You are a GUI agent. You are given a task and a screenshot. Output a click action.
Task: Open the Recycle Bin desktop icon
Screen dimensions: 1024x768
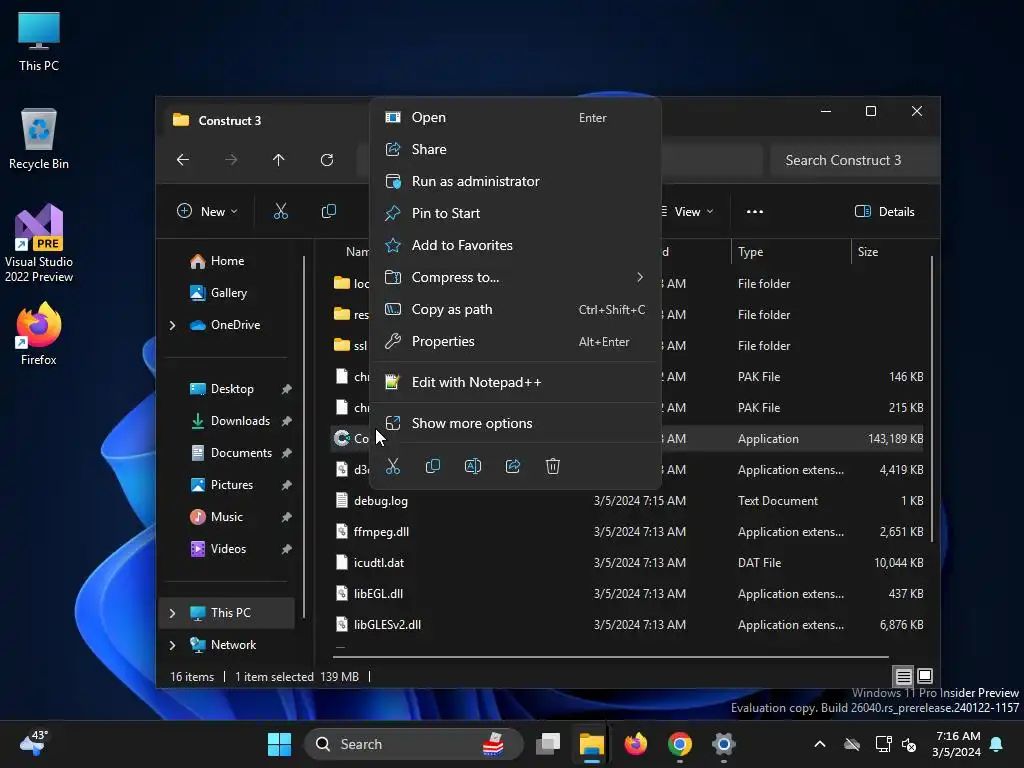(x=39, y=139)
